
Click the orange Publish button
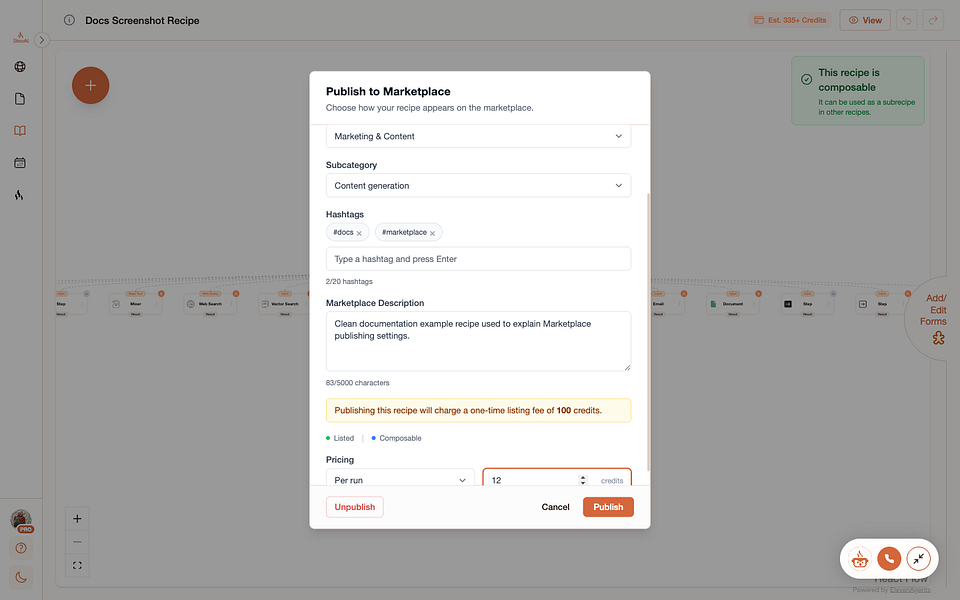608,507
